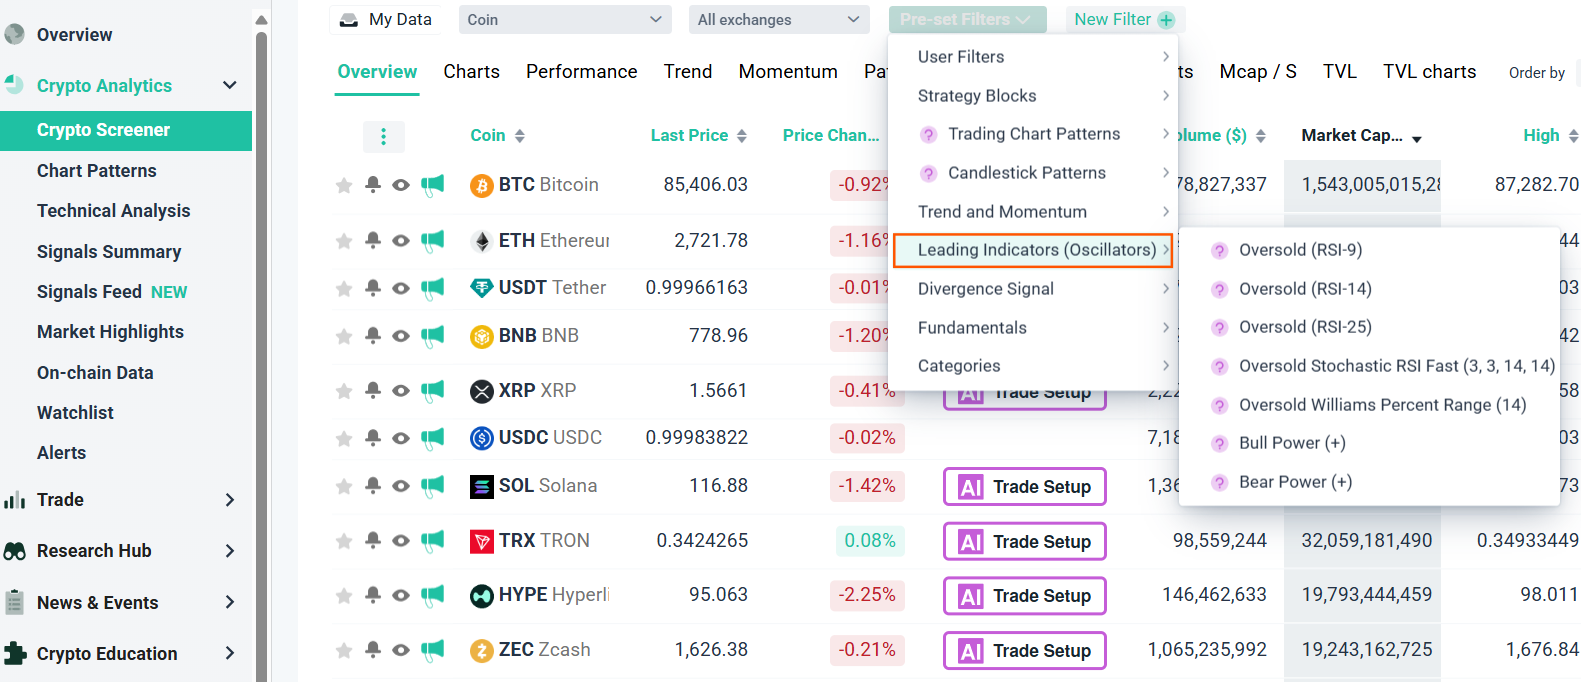This screenshot has height=682, width=1581.
Task: Click the Crypto Education puzzle icon
Action: [x=14, y=654]
